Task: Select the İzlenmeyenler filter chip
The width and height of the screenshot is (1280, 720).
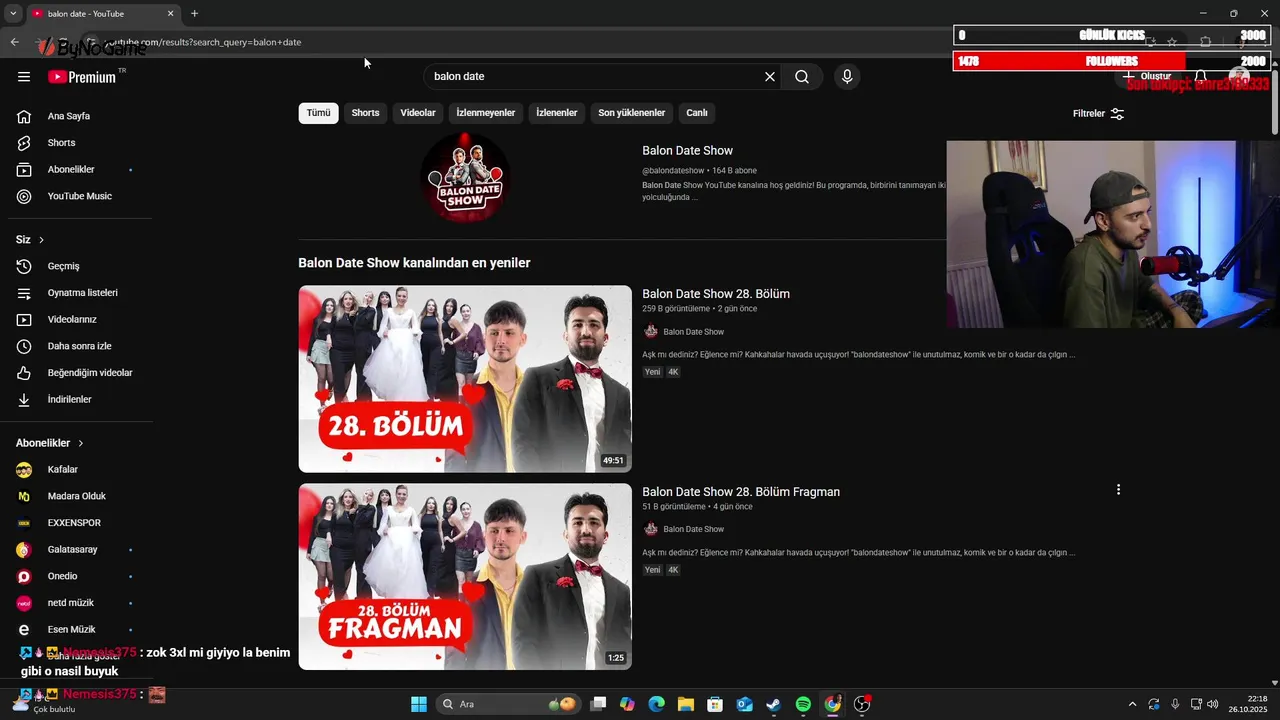Action: pyautogui.click(x=486, y=113)
